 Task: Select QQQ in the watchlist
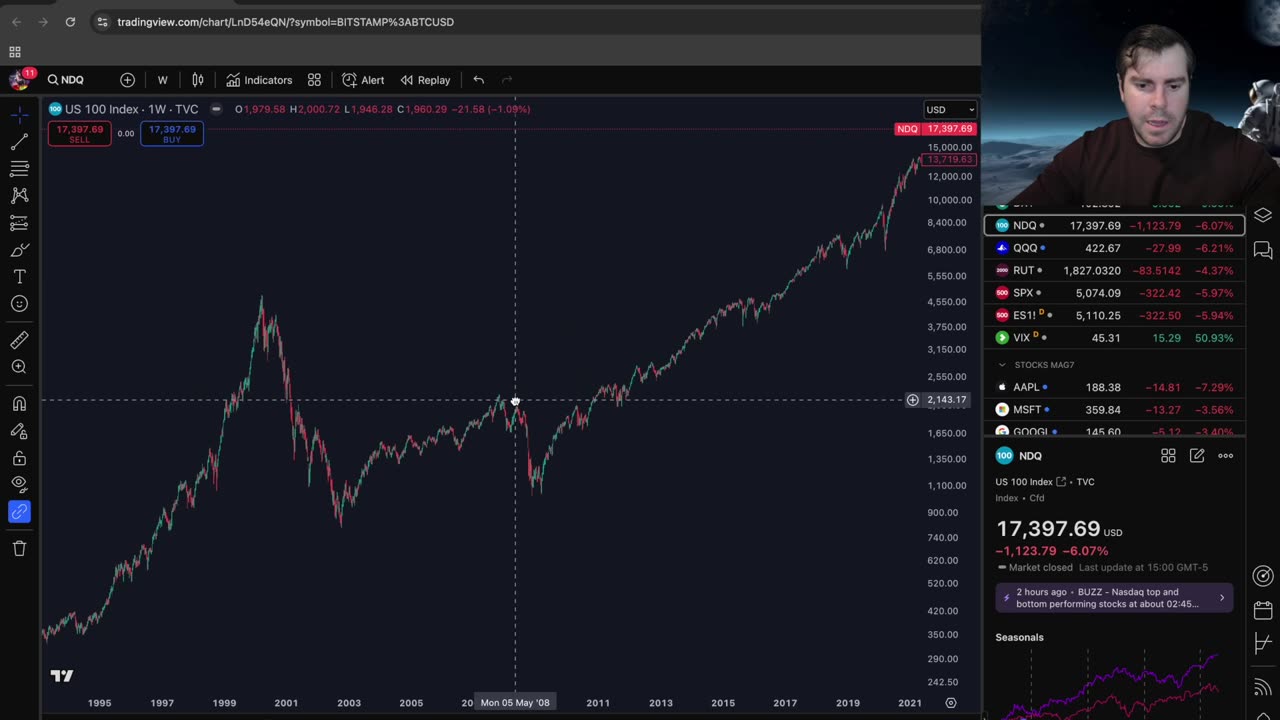click(1114, 248)
